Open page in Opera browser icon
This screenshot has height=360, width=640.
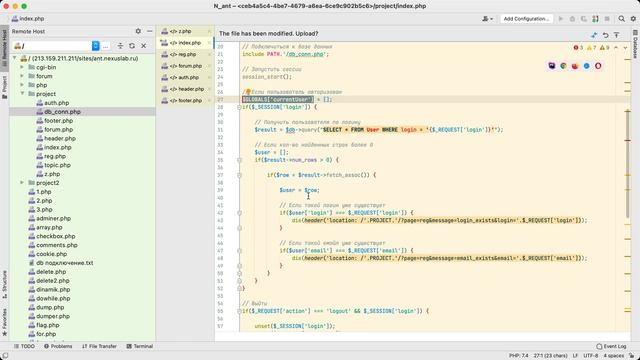598,66
